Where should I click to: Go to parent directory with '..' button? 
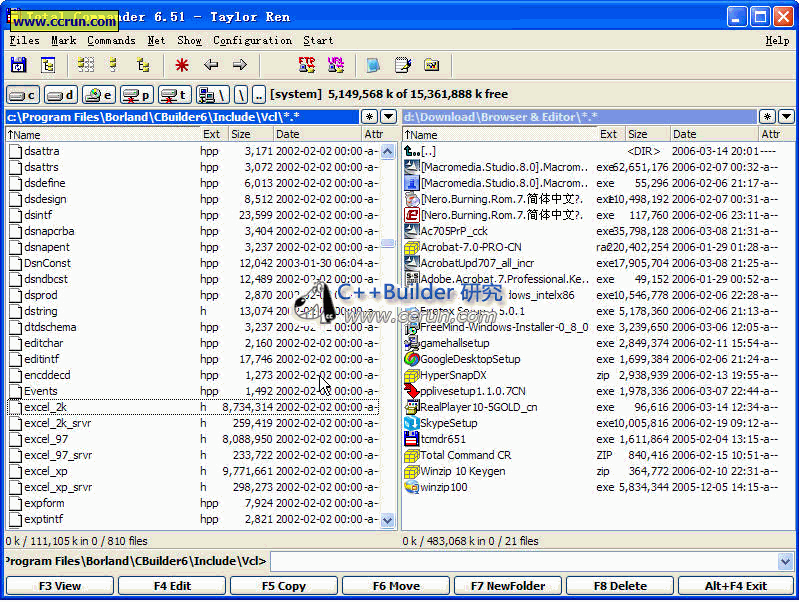tap(259, 95)
